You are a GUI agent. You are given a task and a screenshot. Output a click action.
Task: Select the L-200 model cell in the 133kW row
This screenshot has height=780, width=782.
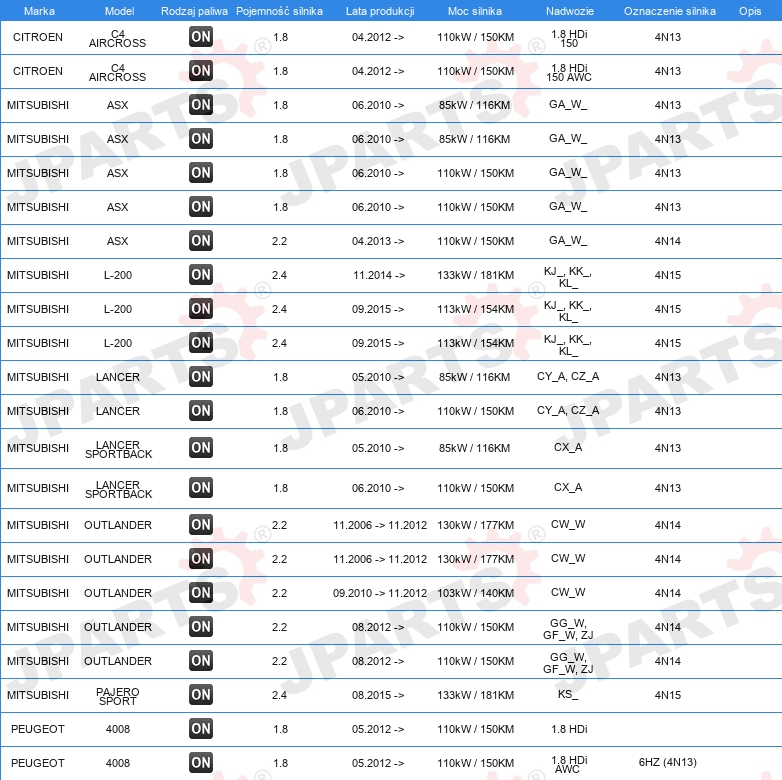pos(118,275)
